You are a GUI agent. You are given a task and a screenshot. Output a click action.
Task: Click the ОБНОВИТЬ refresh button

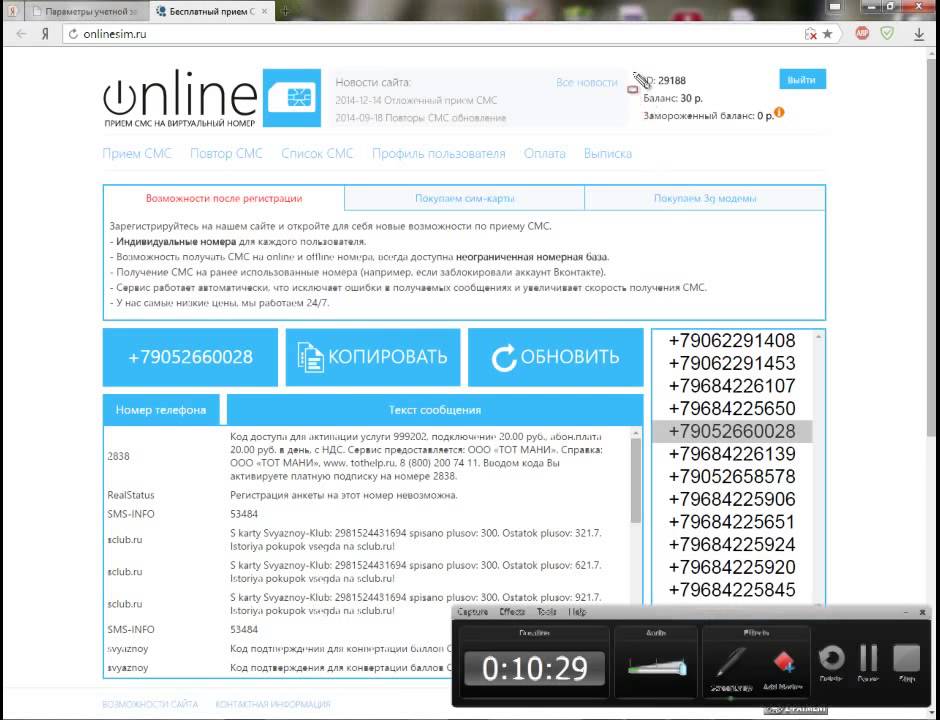coord(555,357)
